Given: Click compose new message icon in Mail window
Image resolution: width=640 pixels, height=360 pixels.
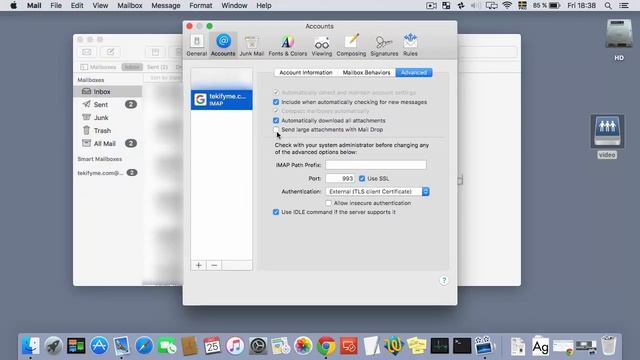Looking at the screenshot, I should pyautogui.click(x=111, y=52).
